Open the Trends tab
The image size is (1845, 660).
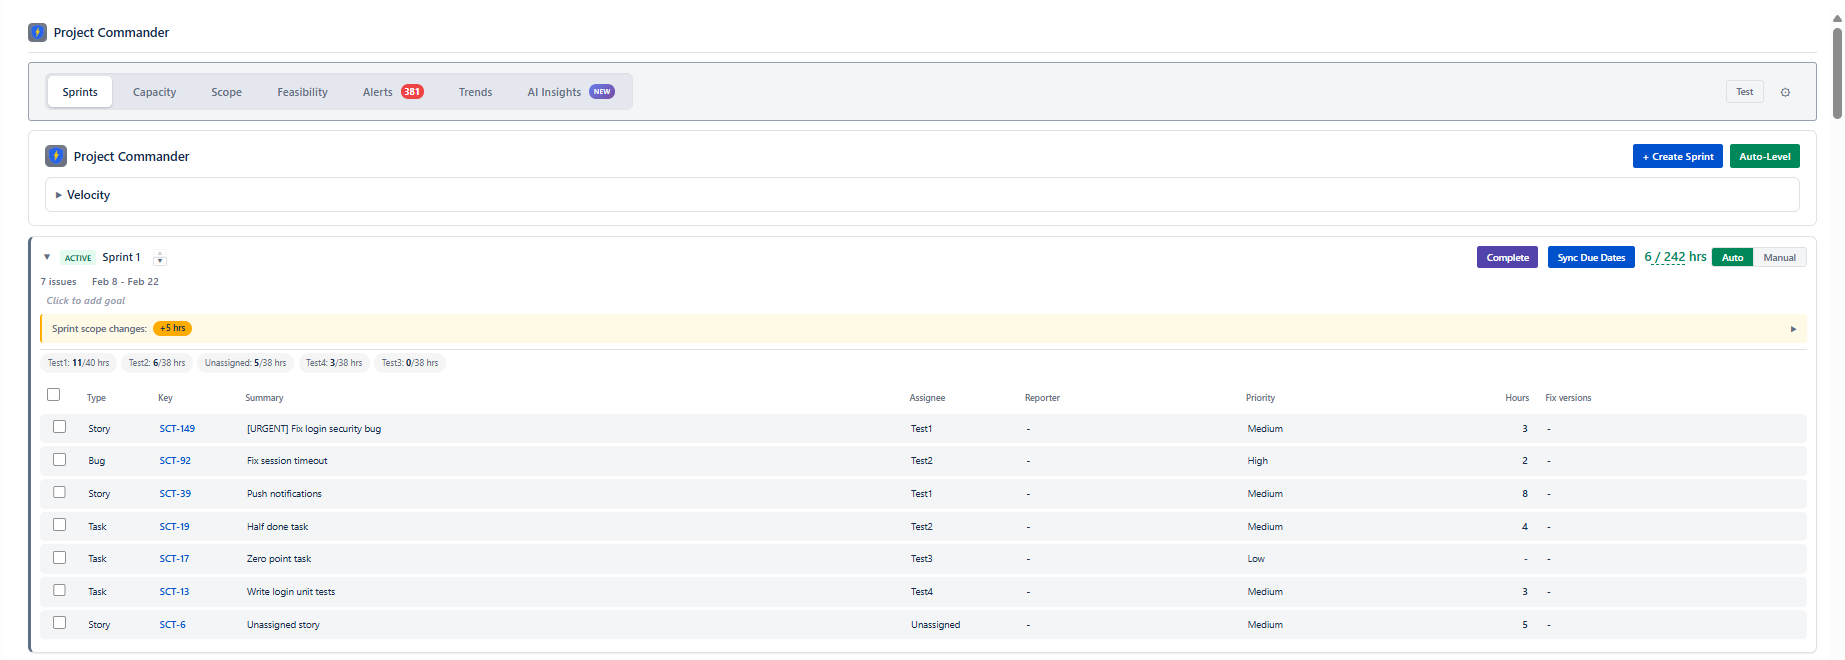tap(476, 92)
